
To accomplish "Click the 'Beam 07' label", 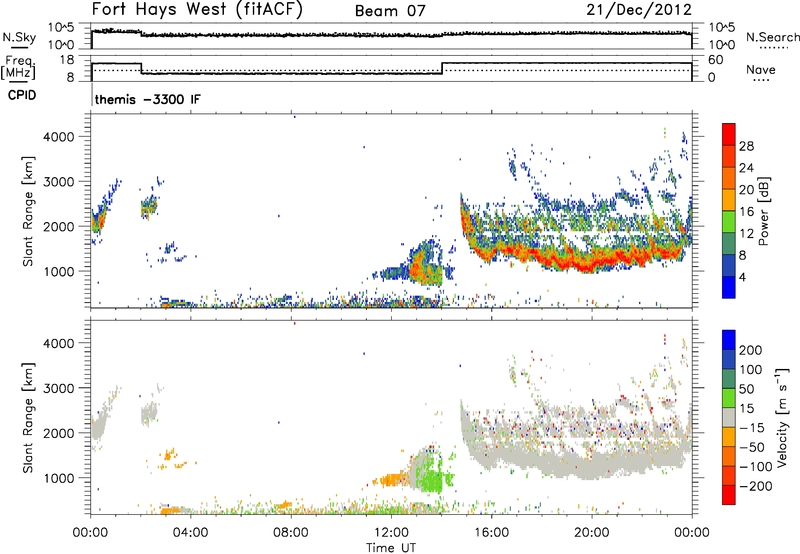I will [390, 11].
